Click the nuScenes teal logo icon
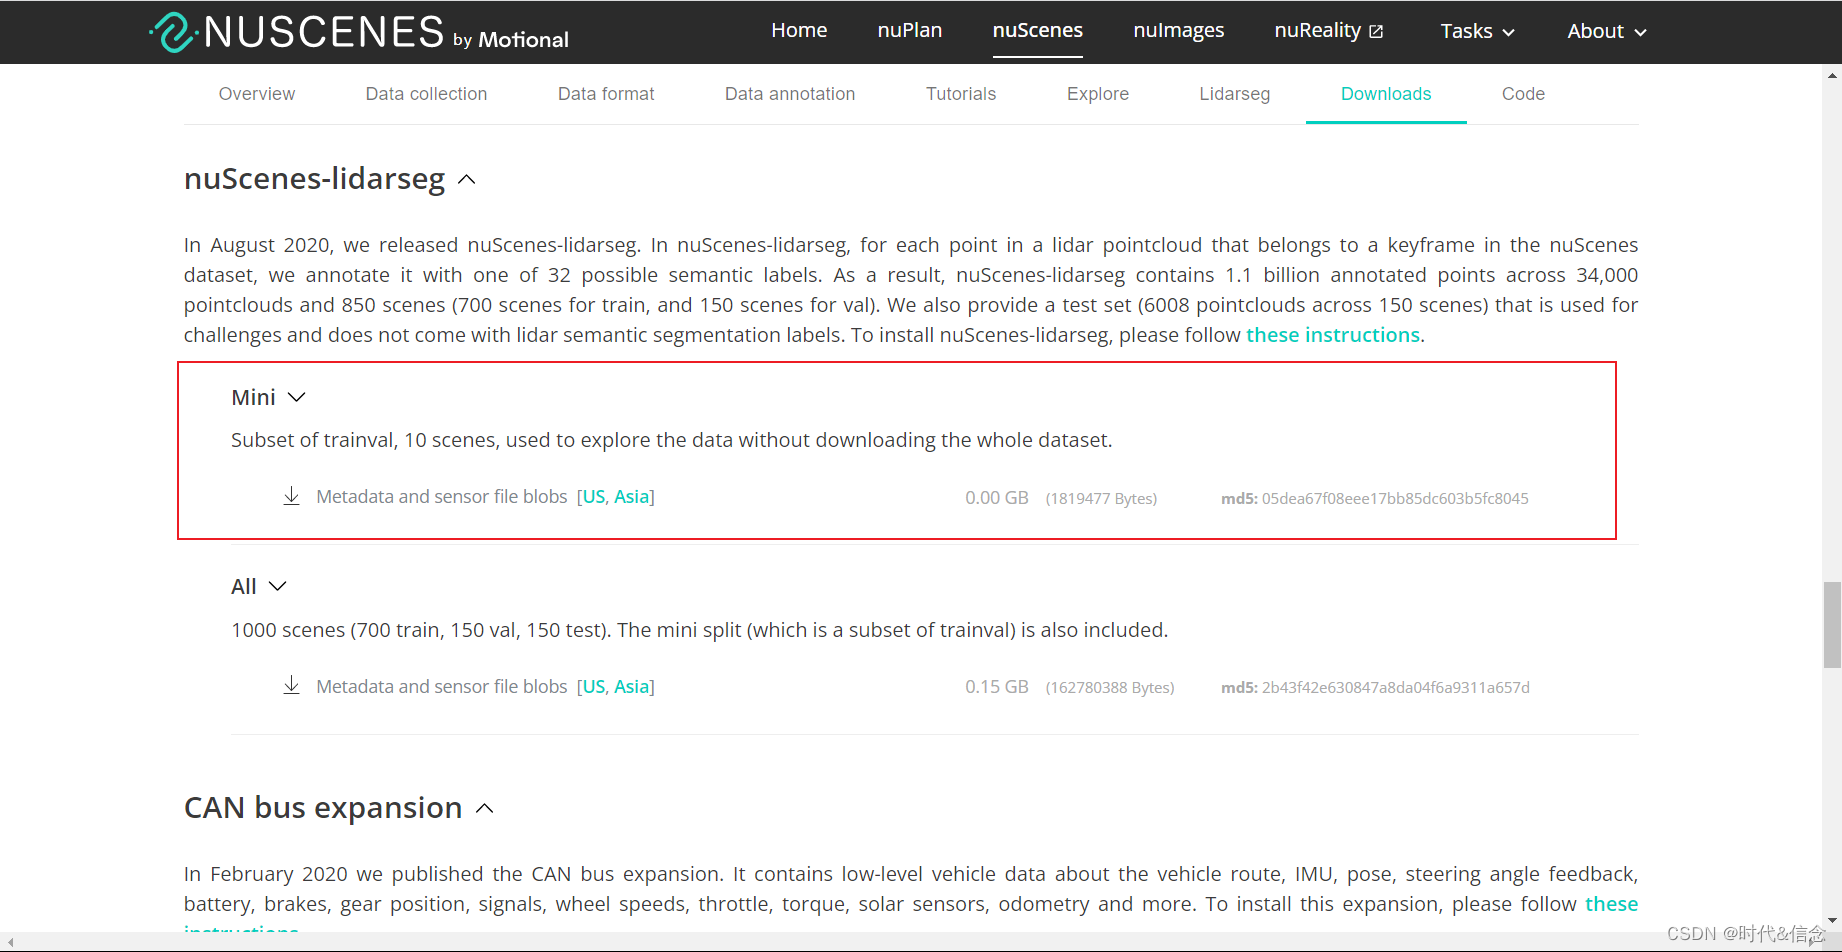This screenshot has width=1842, height=952. [x=172, y=32]
